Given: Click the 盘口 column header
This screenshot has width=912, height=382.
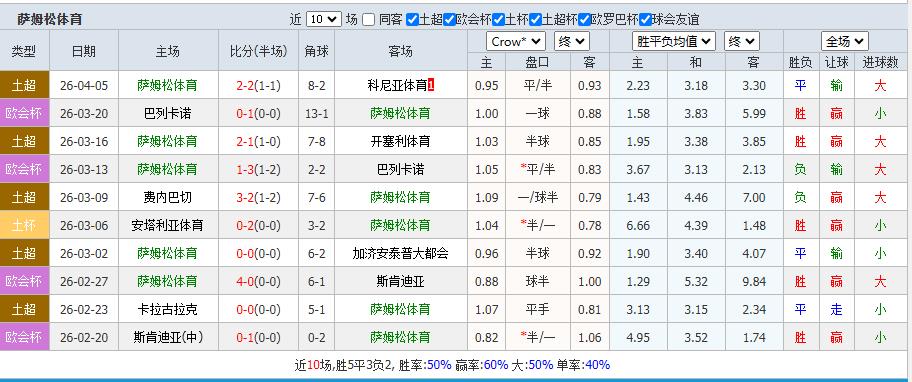Looking at the screenshot, I should click(x=537, y=62).
